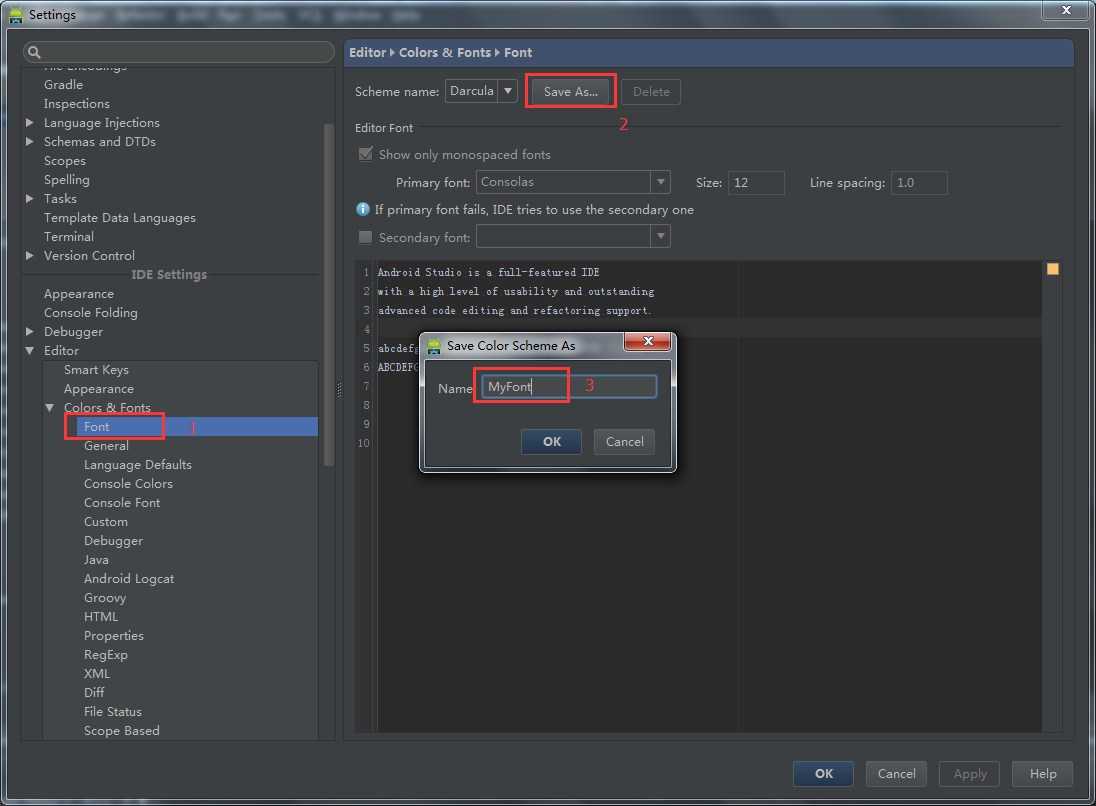Click Cancel at bottom of Settings window
Viewport: 1096px width, 806px height.
coord(896,774)
